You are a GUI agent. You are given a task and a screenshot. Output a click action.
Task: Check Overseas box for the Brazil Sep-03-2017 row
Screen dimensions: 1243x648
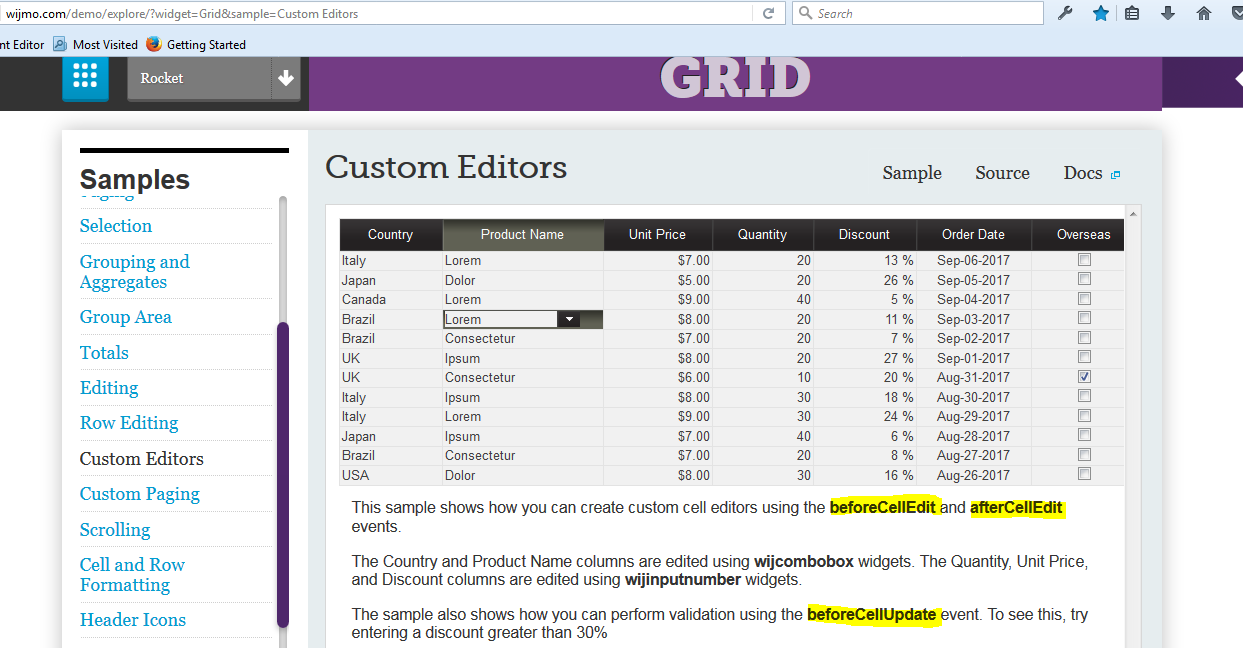(1084, 318)
